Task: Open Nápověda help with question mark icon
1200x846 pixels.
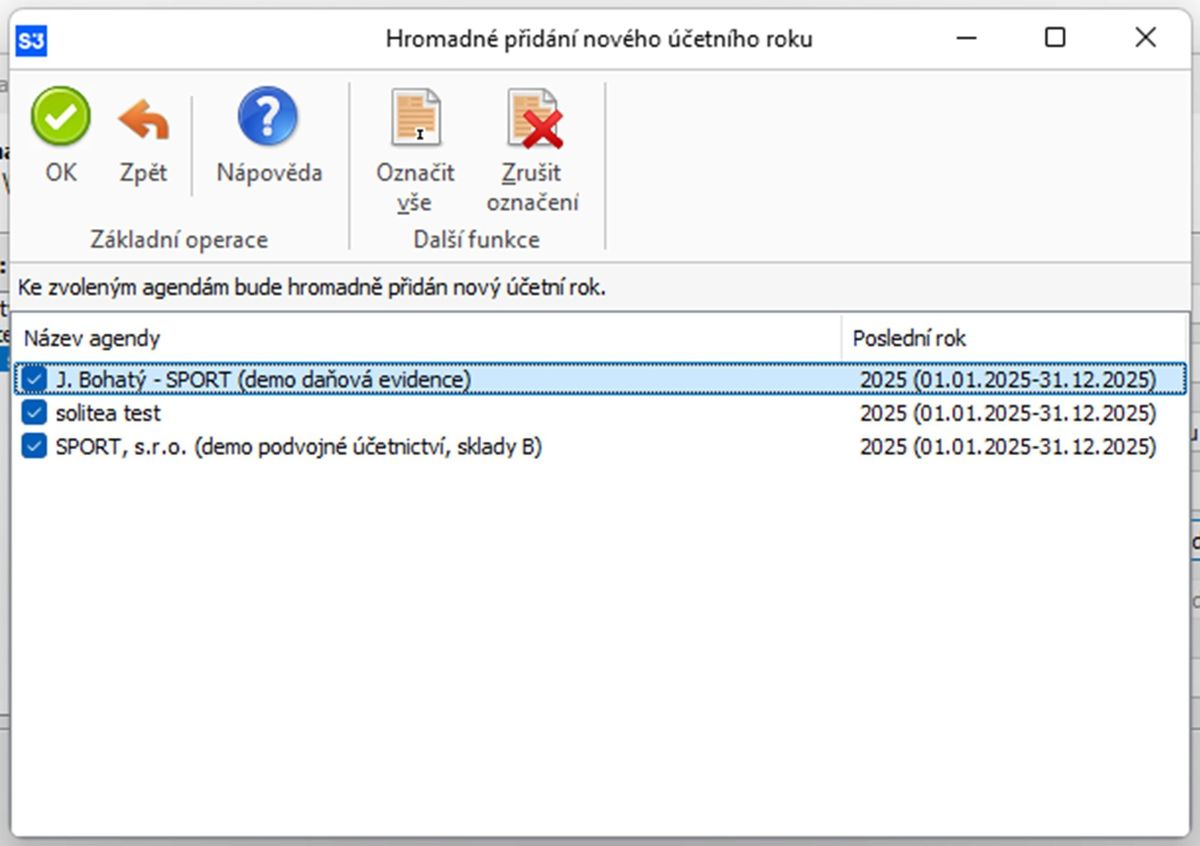Action: [268, 118]
